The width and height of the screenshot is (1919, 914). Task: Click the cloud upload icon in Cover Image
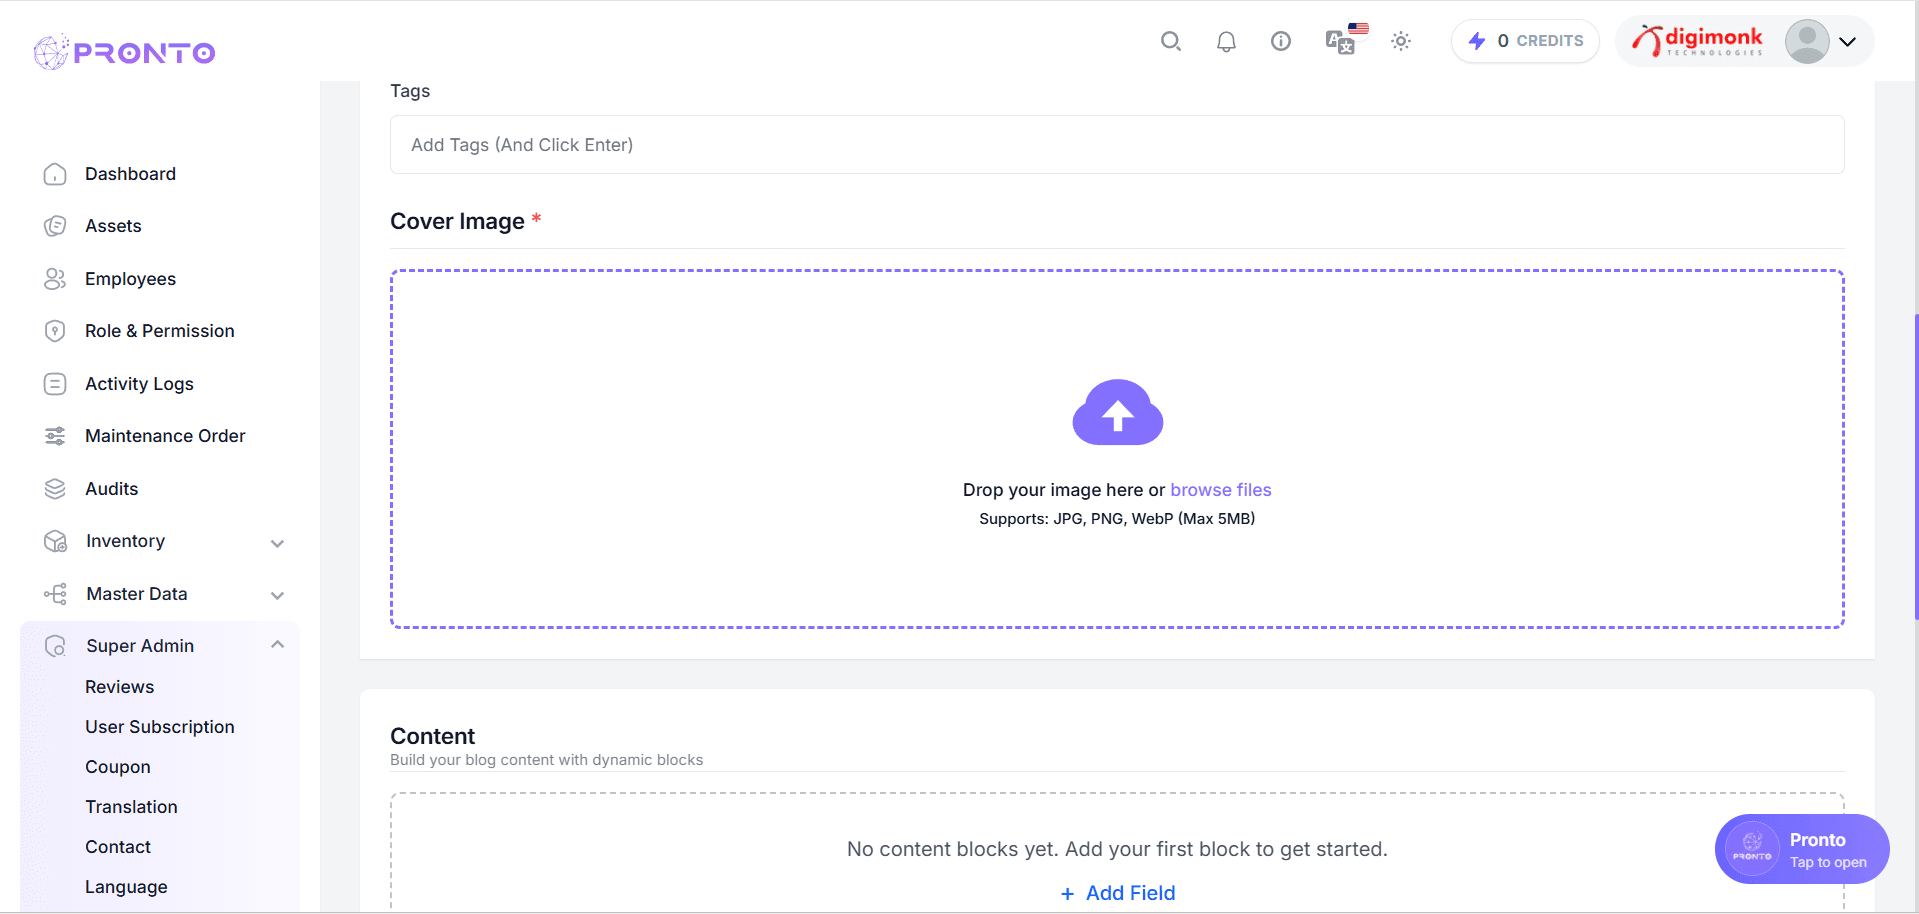click(x=1117, y=412)
